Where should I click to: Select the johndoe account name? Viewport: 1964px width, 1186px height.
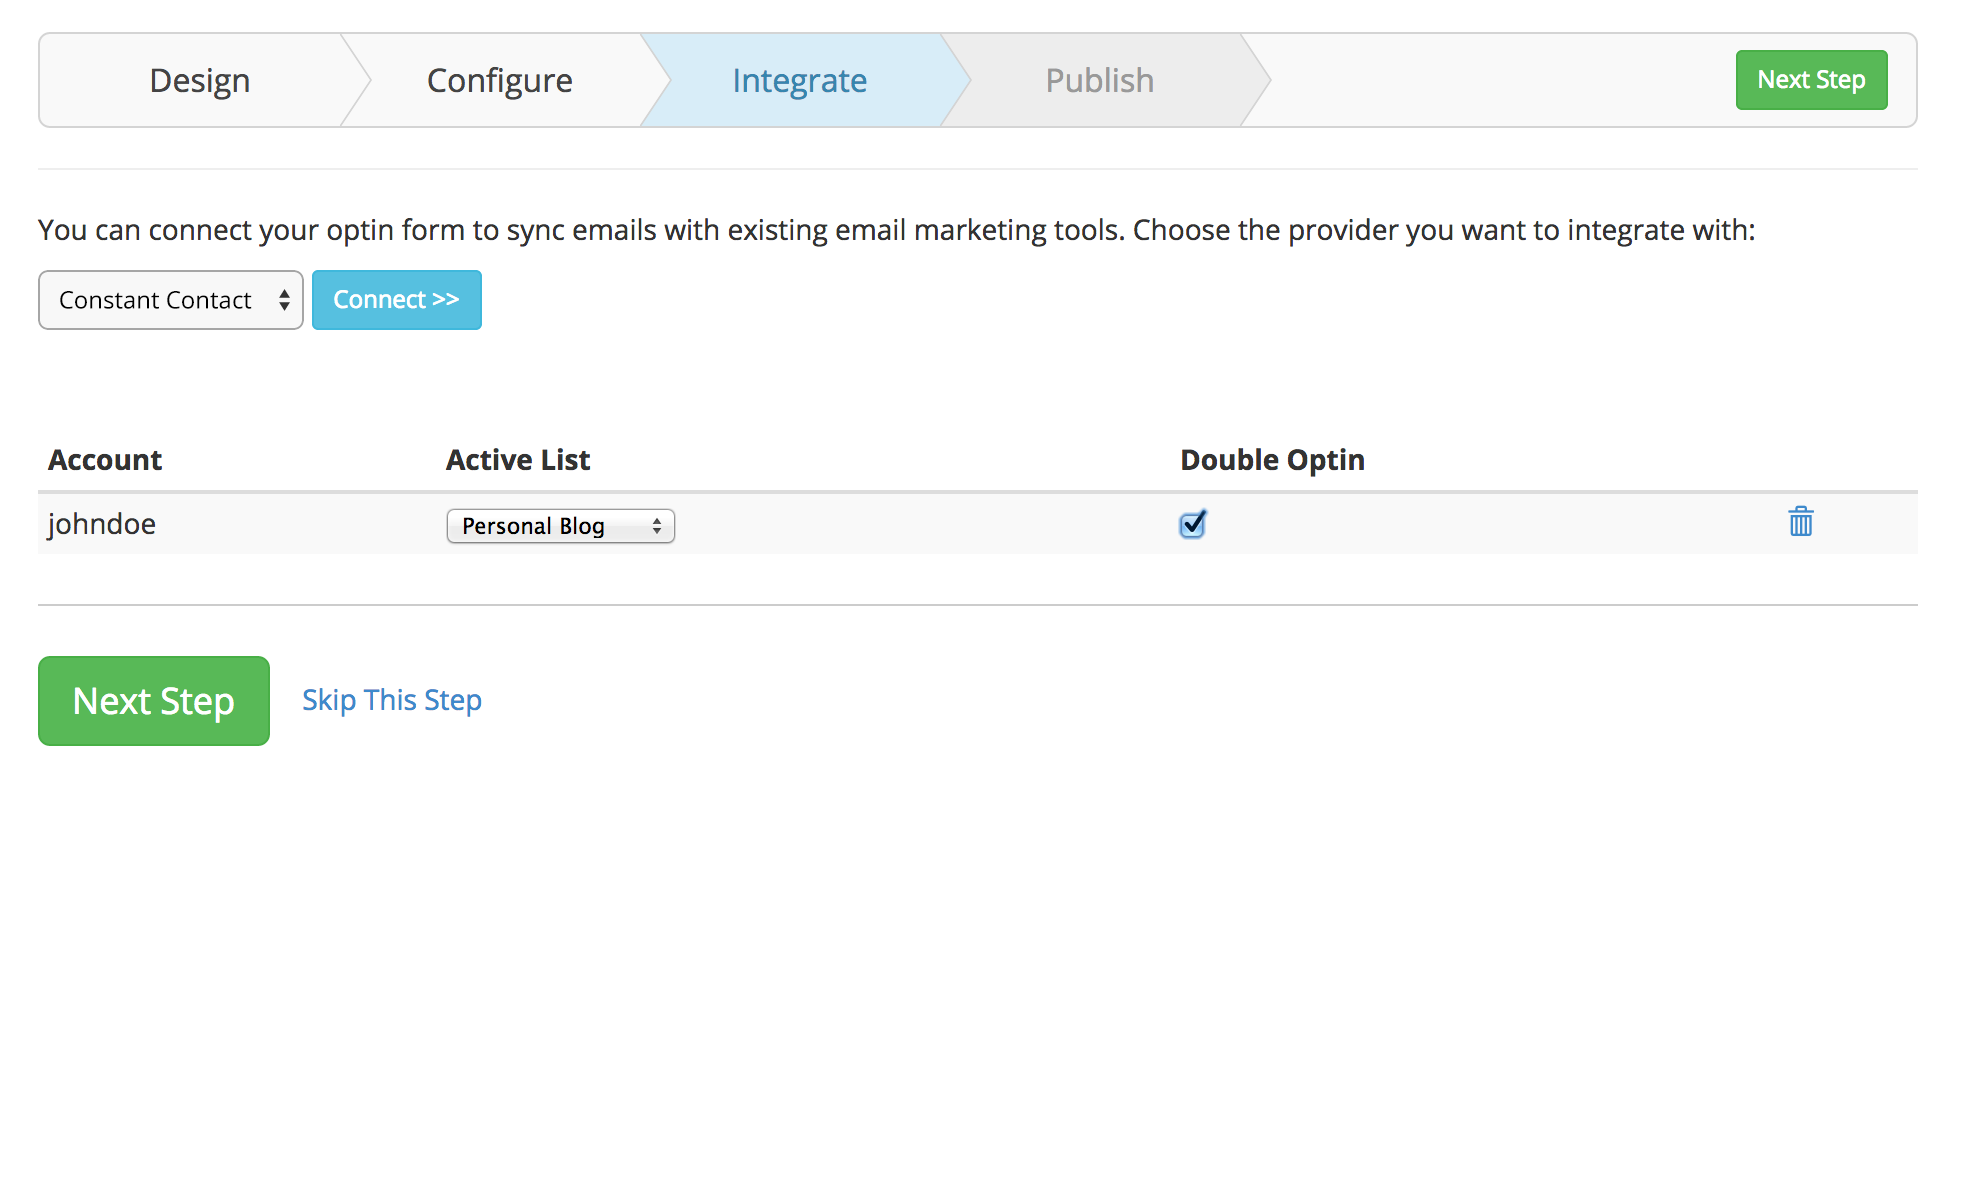pyautogui.click(x=102, y=524)
